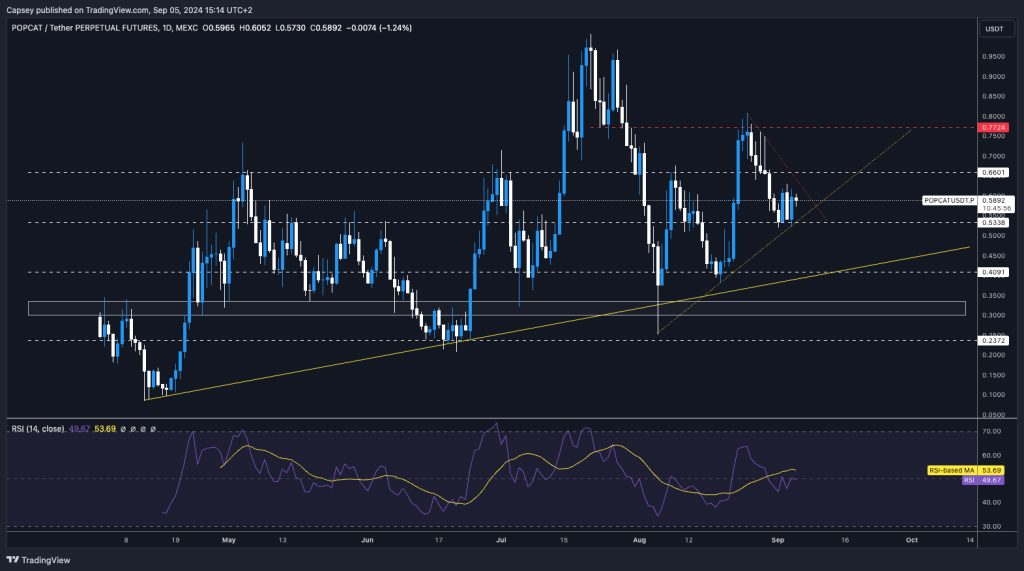Click the purple RSI value label 49.67
The image size is (1024, 571).
994,480
